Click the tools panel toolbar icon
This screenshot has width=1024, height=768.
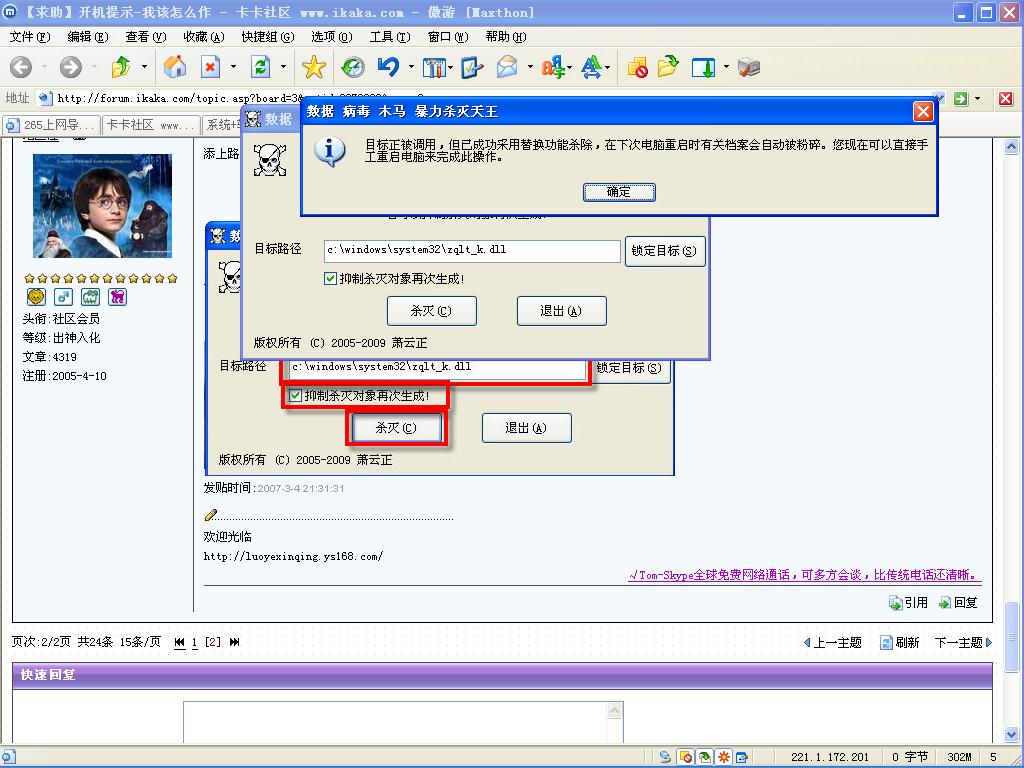(434, 67)
